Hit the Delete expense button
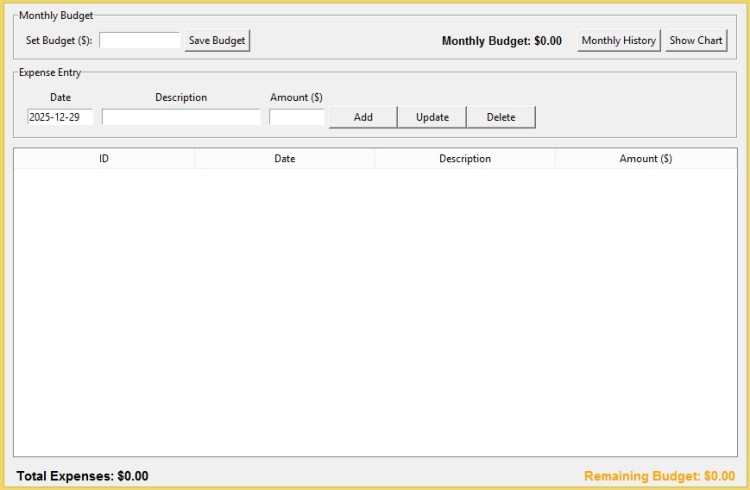Screen dimensions: 750x490 pos(501,117)
